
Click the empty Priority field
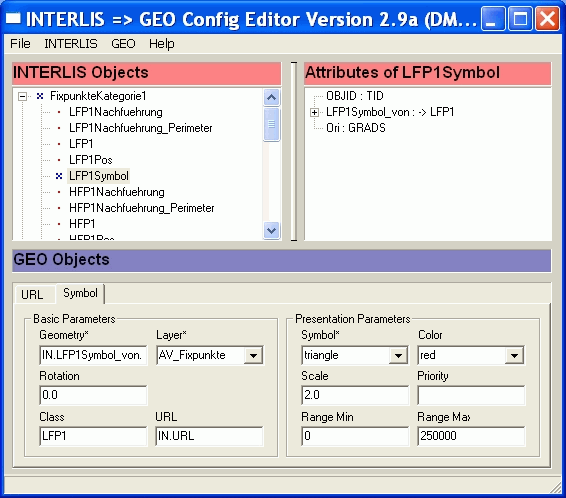pyautogui.click(x=471, y=395)
